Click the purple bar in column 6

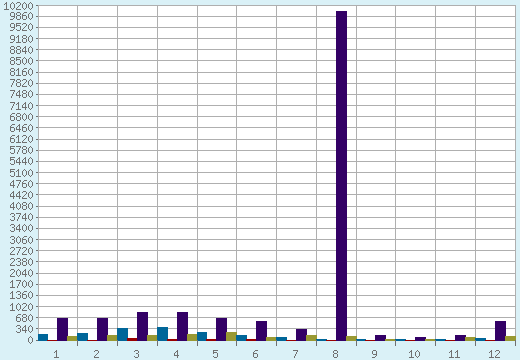(261, 331)
